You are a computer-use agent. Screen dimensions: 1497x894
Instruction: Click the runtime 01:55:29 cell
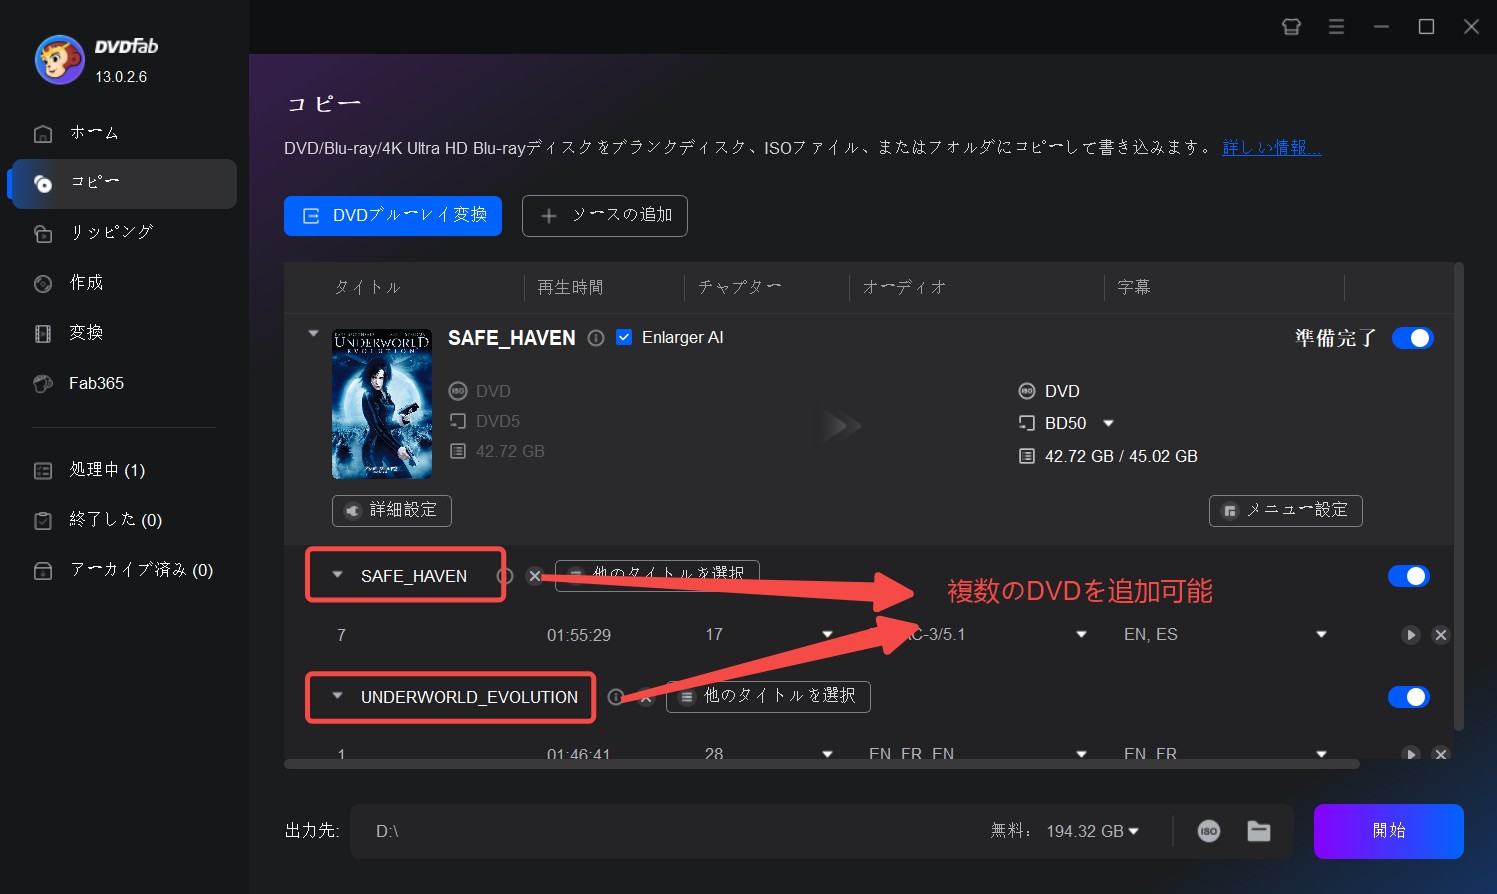(x=579, y=635)
